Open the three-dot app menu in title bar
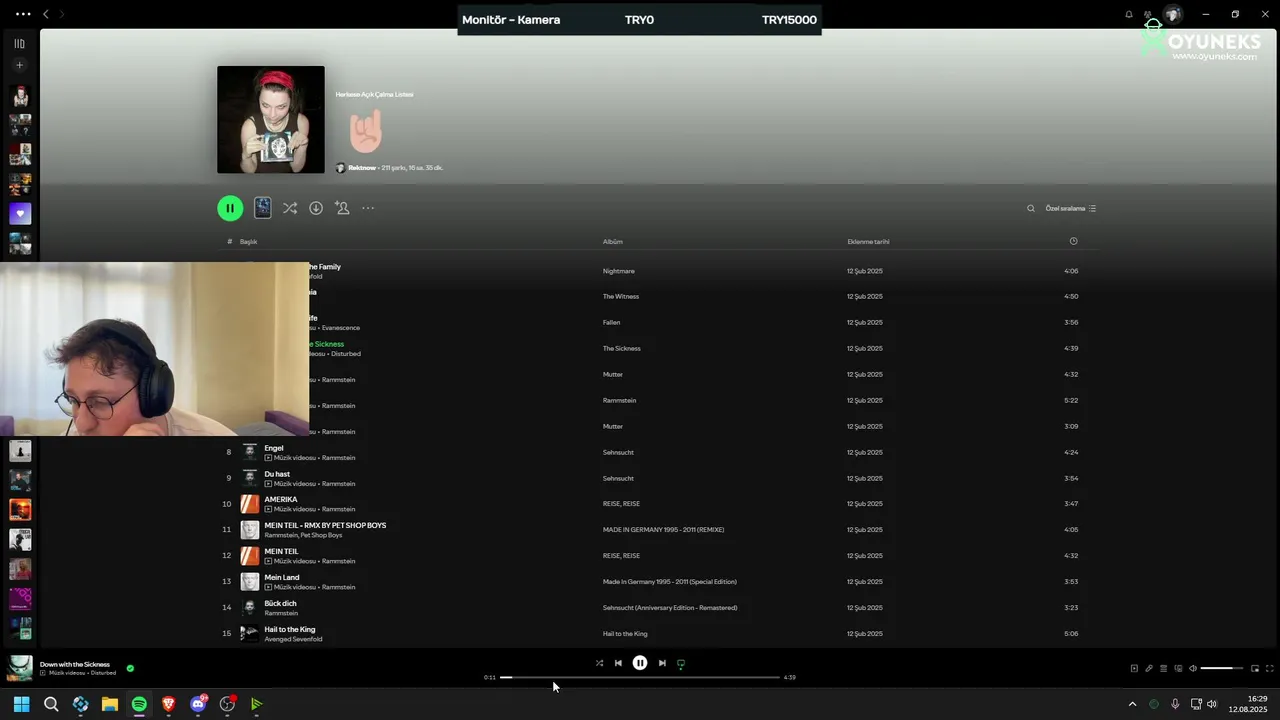This screenshot has width=1280, height=720. point(23,14)
